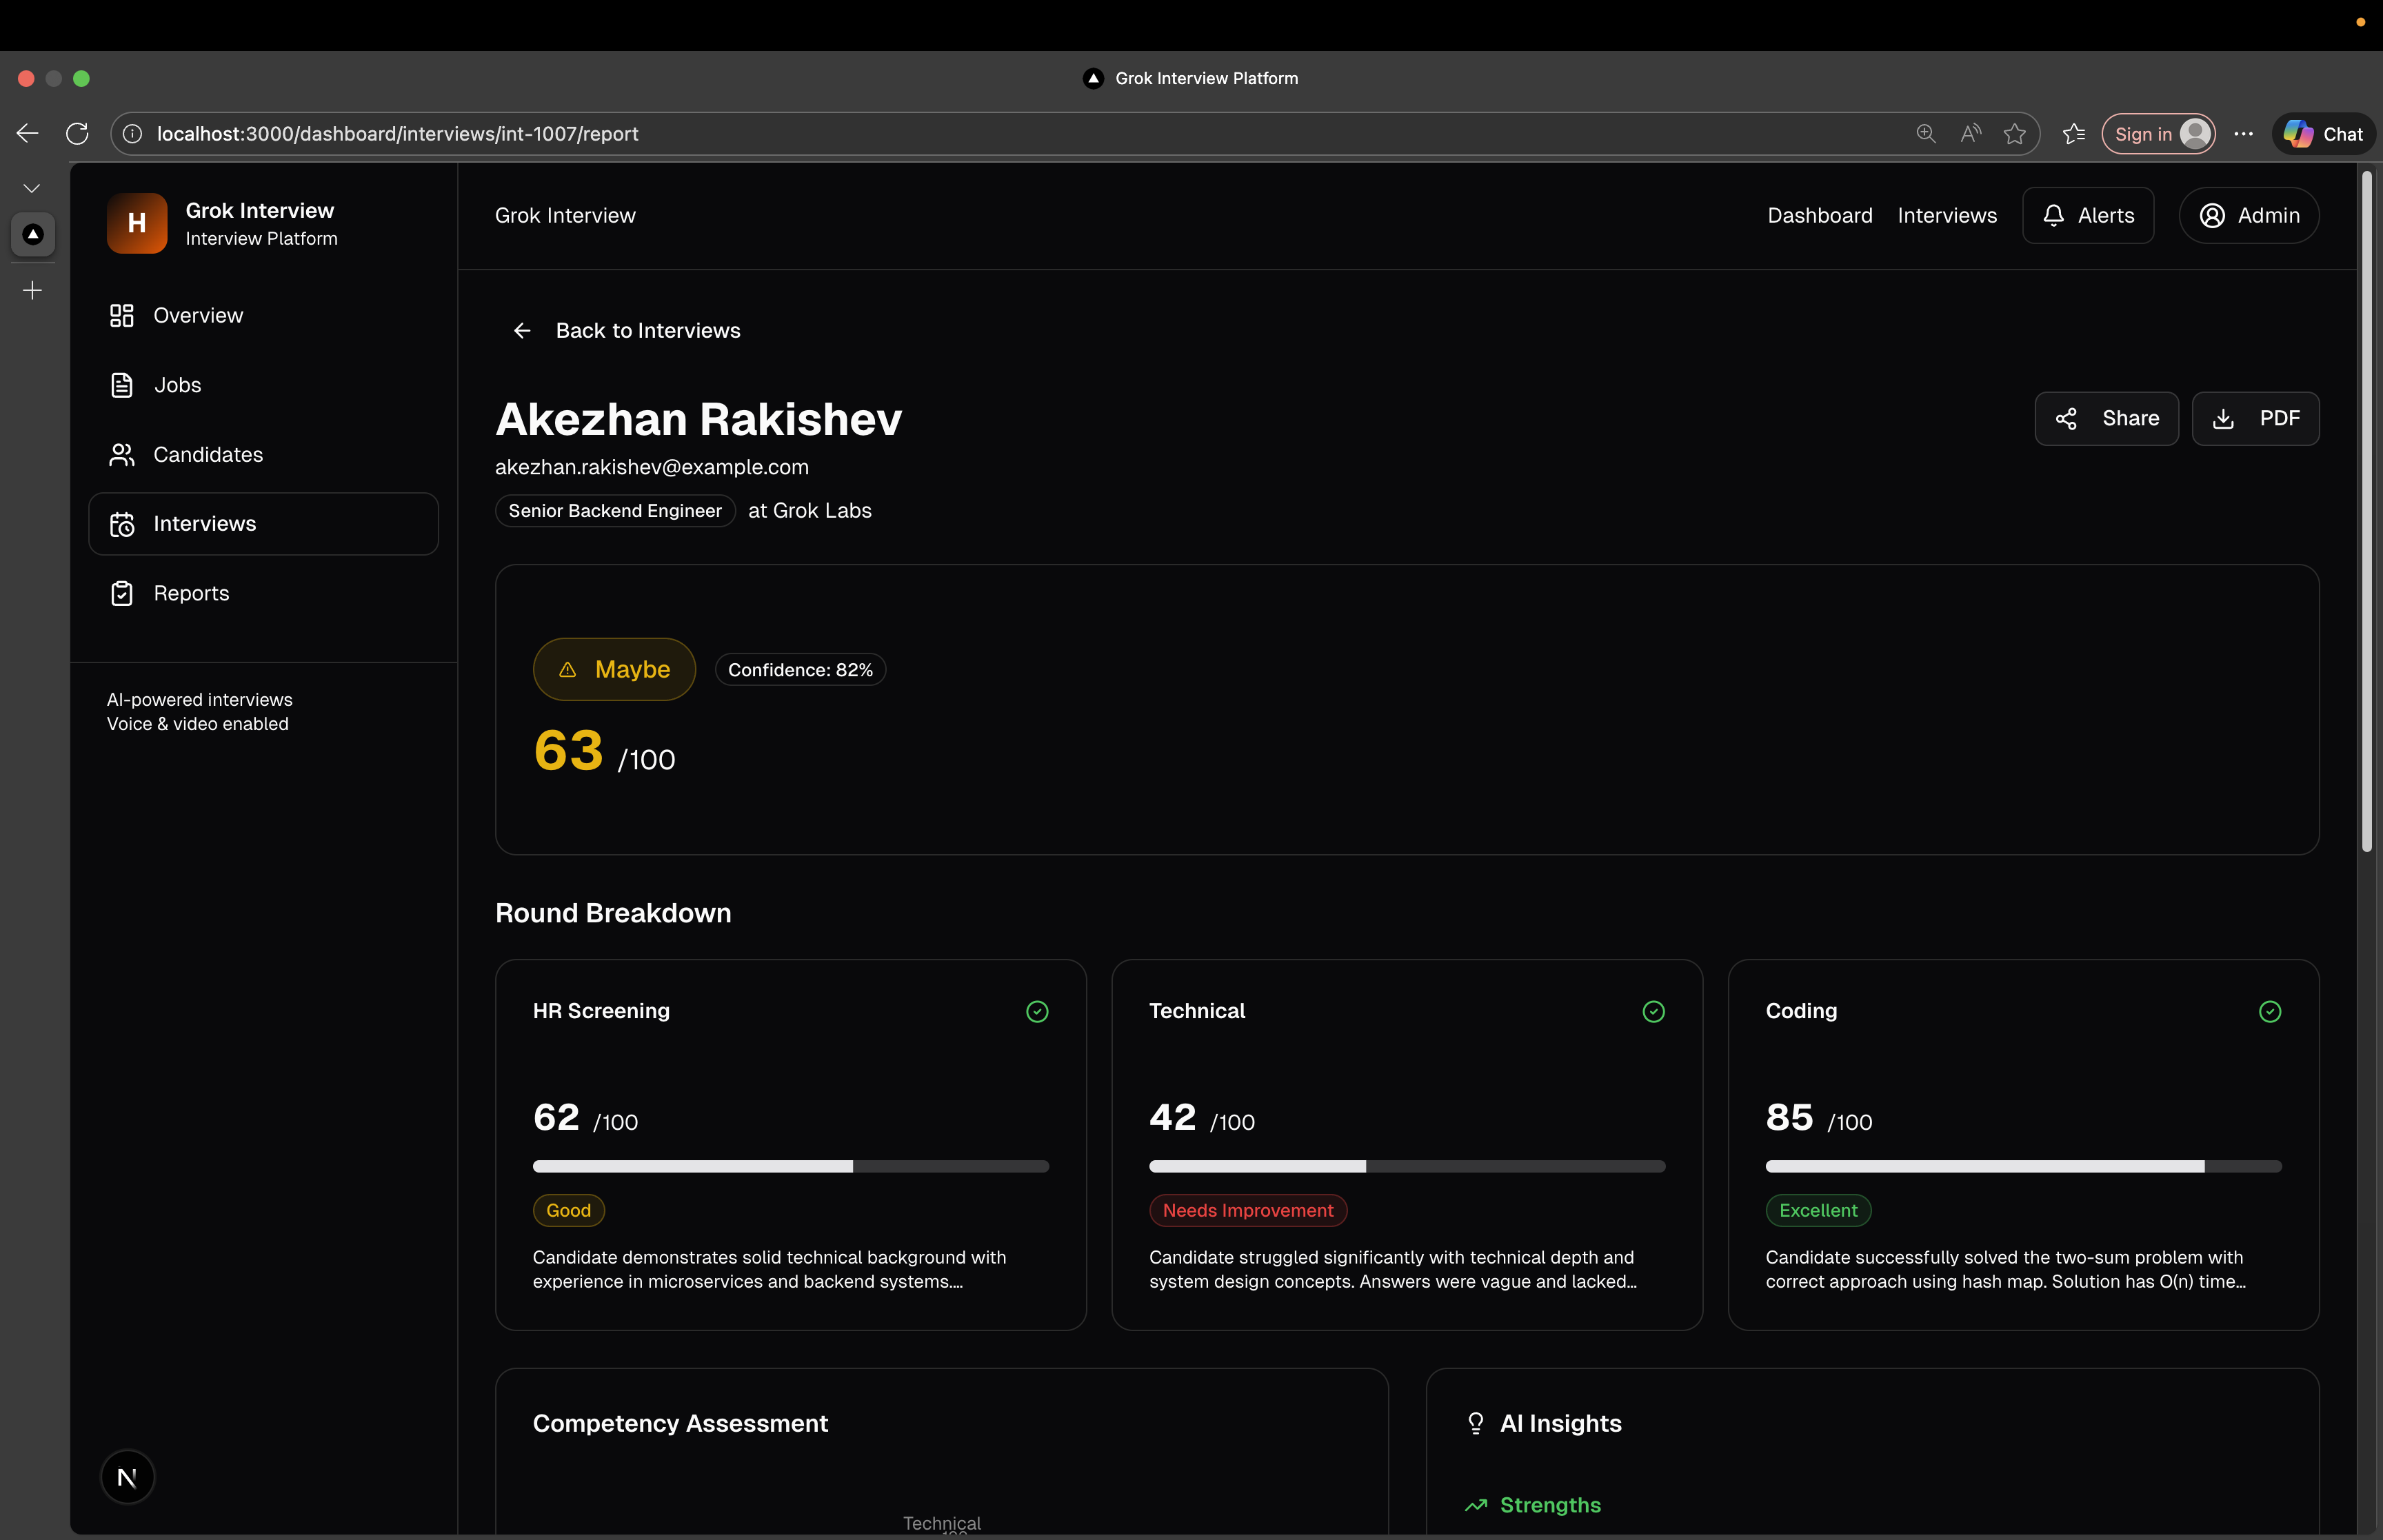The image size is (2383, 1540).
Task: Click the Jobs document icon
Action: tap(121, 385)
